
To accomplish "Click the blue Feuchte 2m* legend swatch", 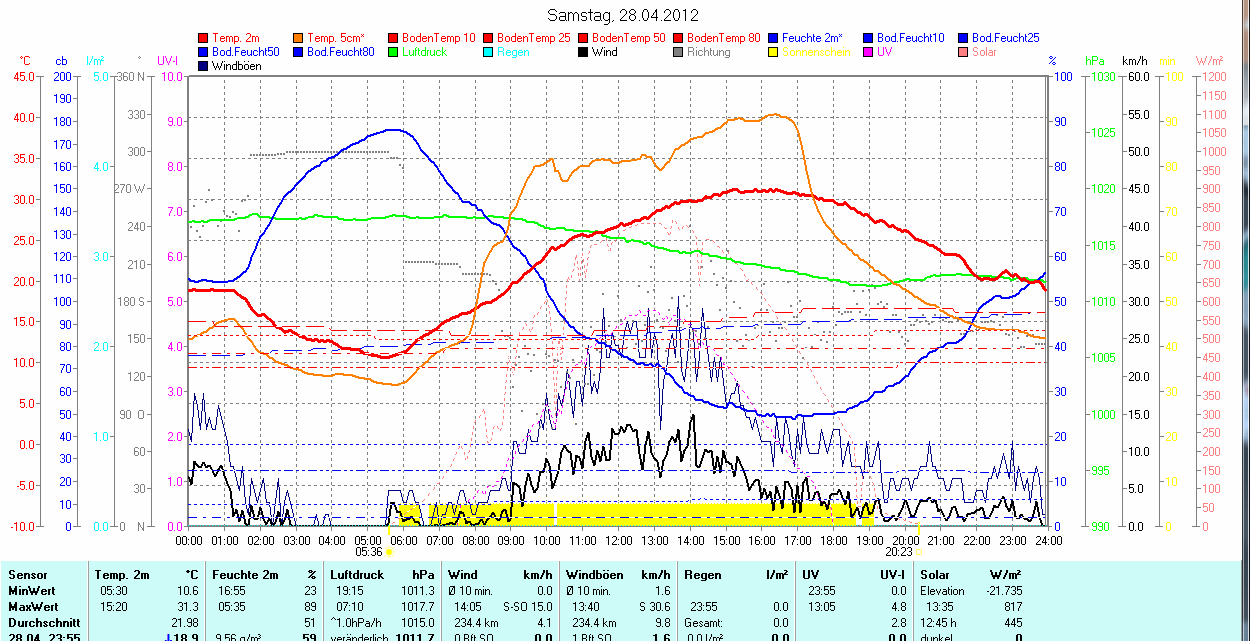I will point(774,38).
